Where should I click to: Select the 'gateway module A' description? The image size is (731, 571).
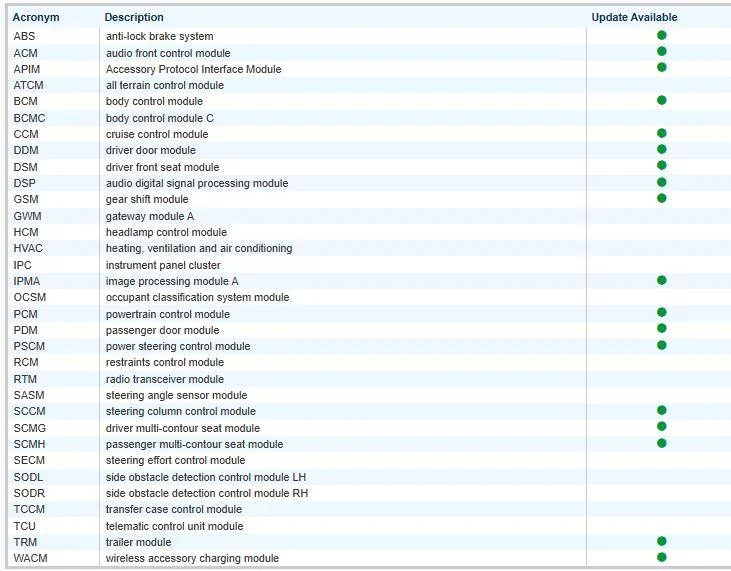[150, 216]
